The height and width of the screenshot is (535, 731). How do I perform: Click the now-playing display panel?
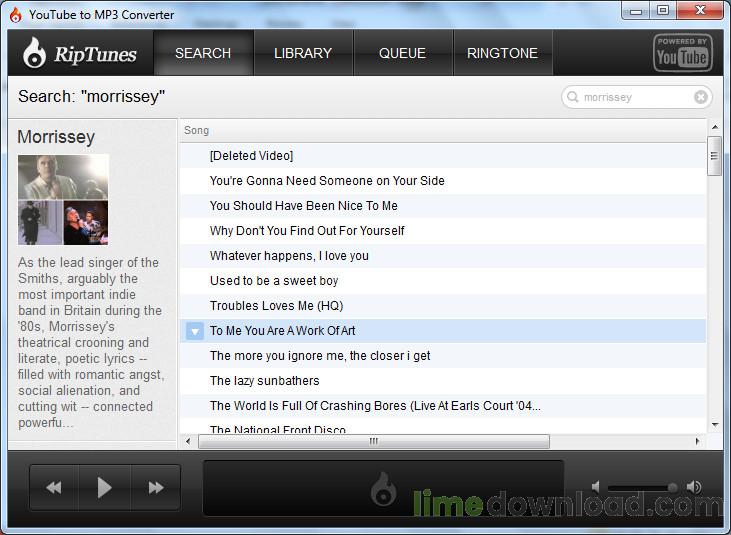tap(383, 487)
